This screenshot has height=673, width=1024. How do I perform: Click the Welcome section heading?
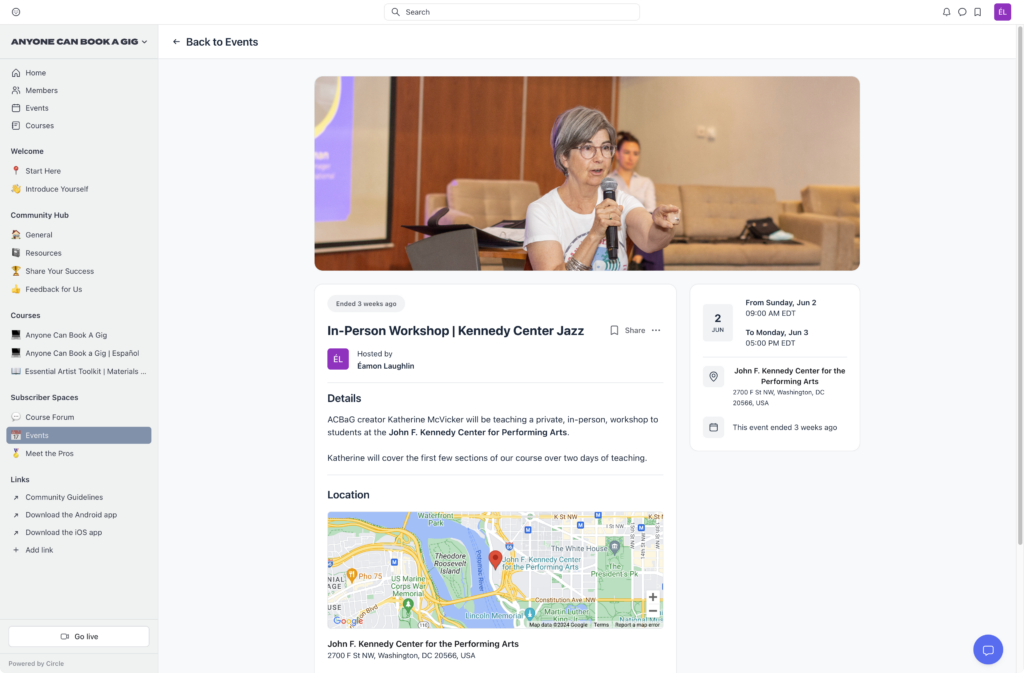pos(27,151)
